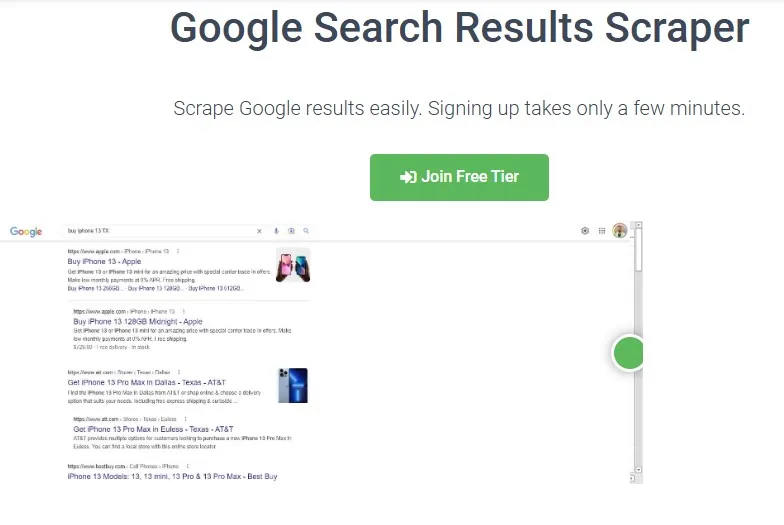Screen dimensions: 784x525
Task: Open "Buy iPhone 13 128GB Midnight - Apple" link
Action: (138, 322)
